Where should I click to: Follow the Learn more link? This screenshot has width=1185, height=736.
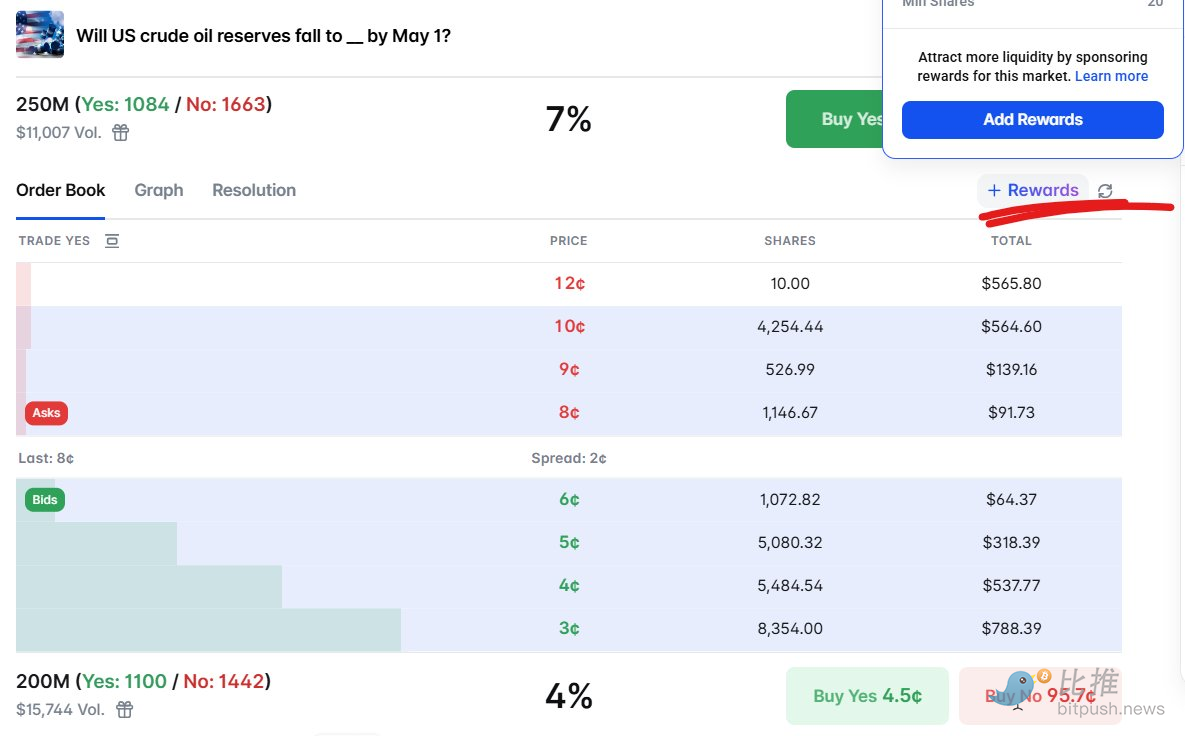[x=1111, y=76]
